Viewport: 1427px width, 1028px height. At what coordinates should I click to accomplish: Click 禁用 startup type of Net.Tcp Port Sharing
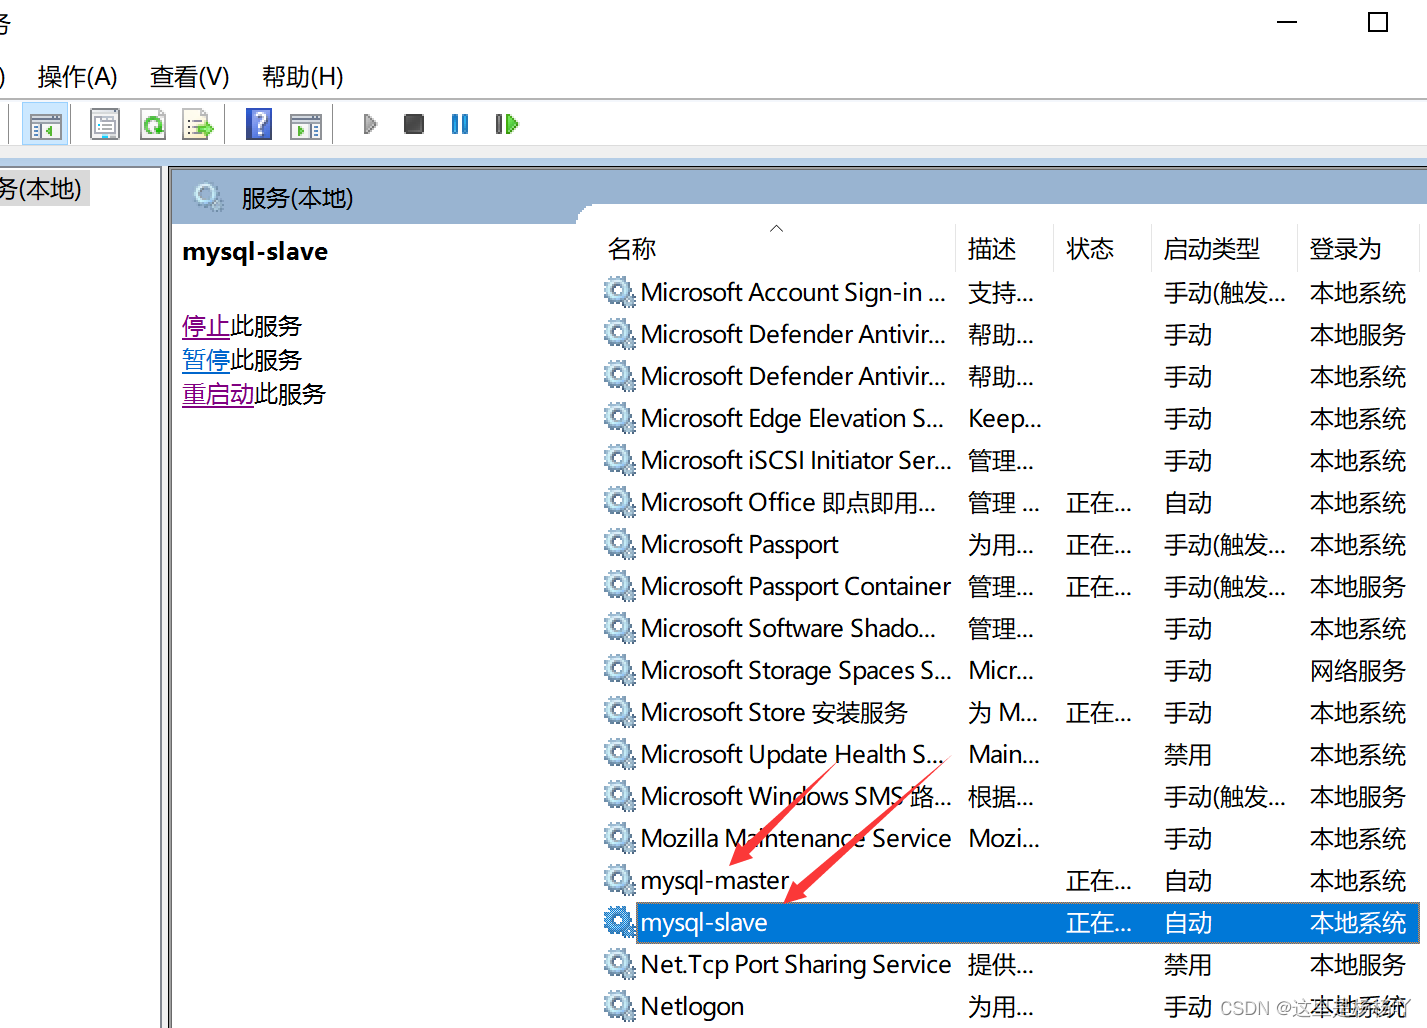tap(1188, 964)
